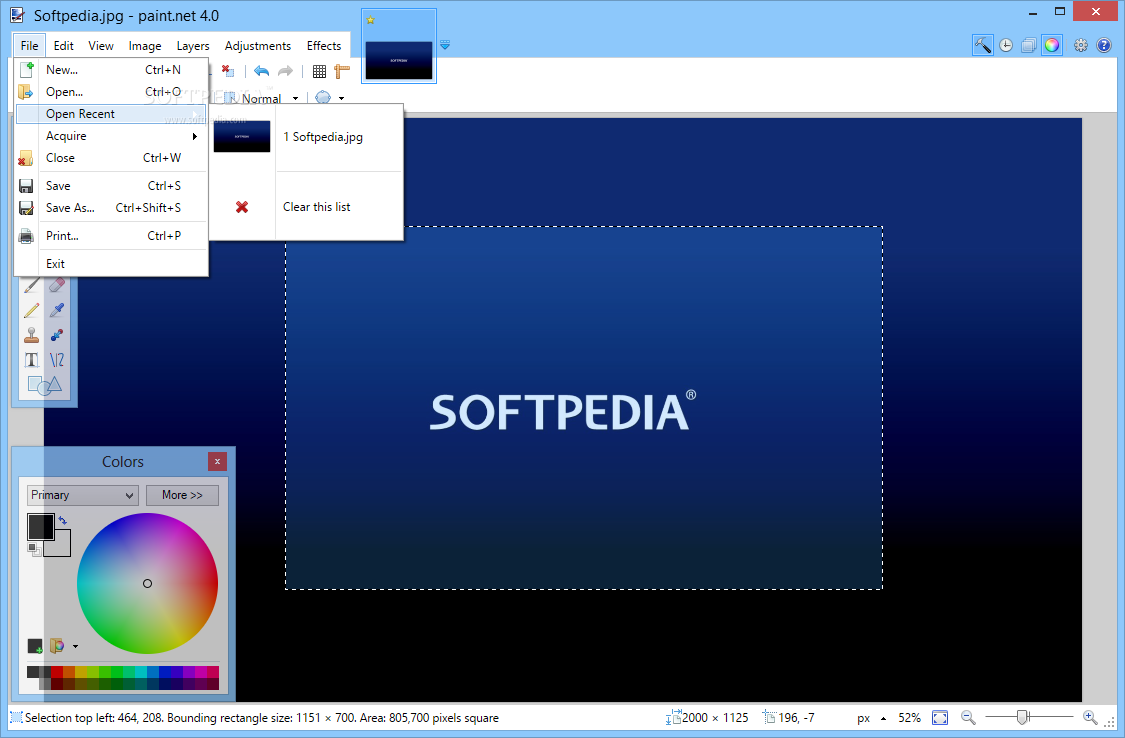The width and height of the screenshot is (1125, 738).
Task: Click the Save floppy disk icon
Action: pyautogui.click(x=26, y=186)
